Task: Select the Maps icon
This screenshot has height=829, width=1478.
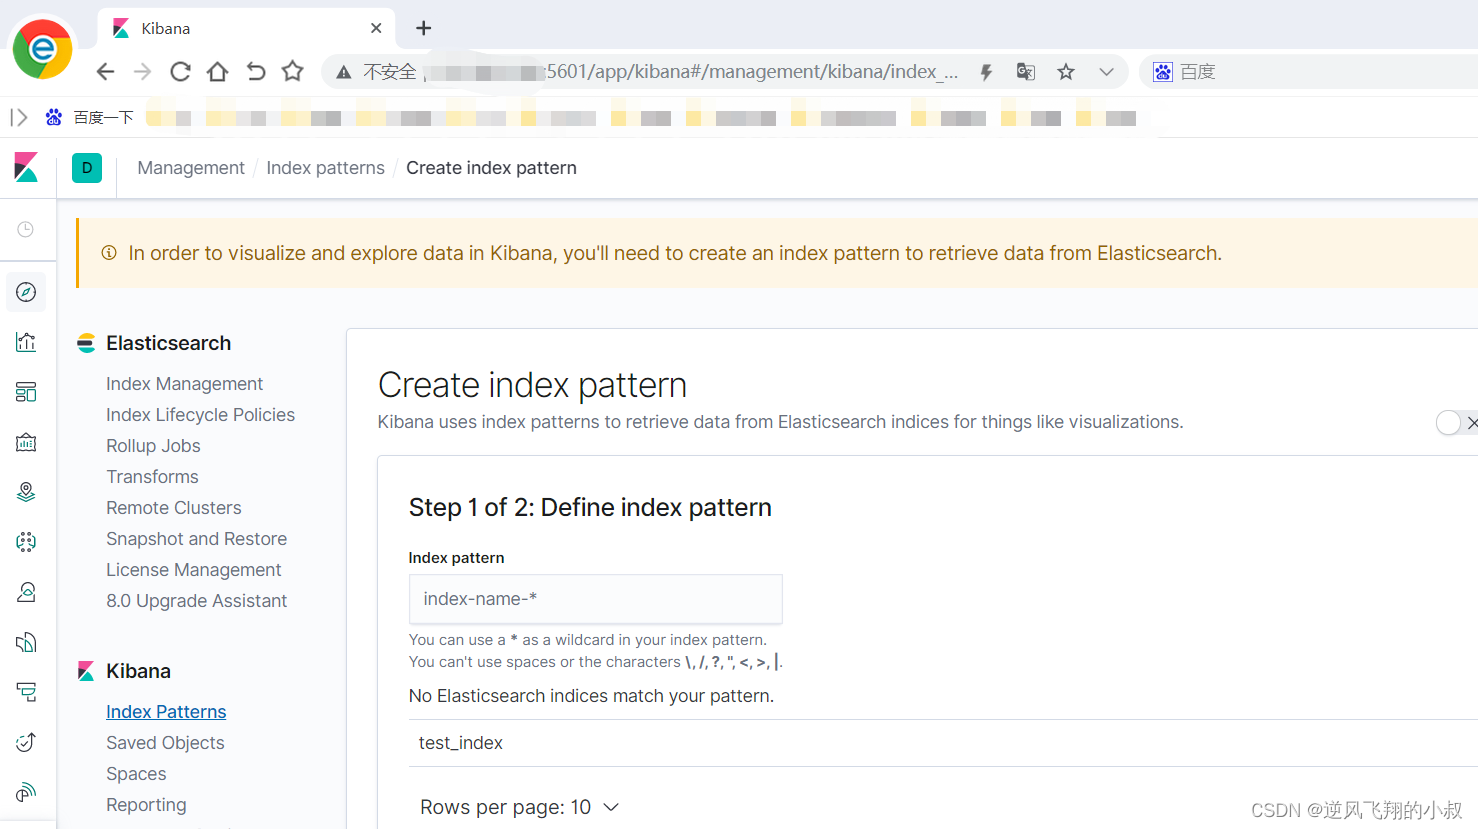Action: (26, 491)
